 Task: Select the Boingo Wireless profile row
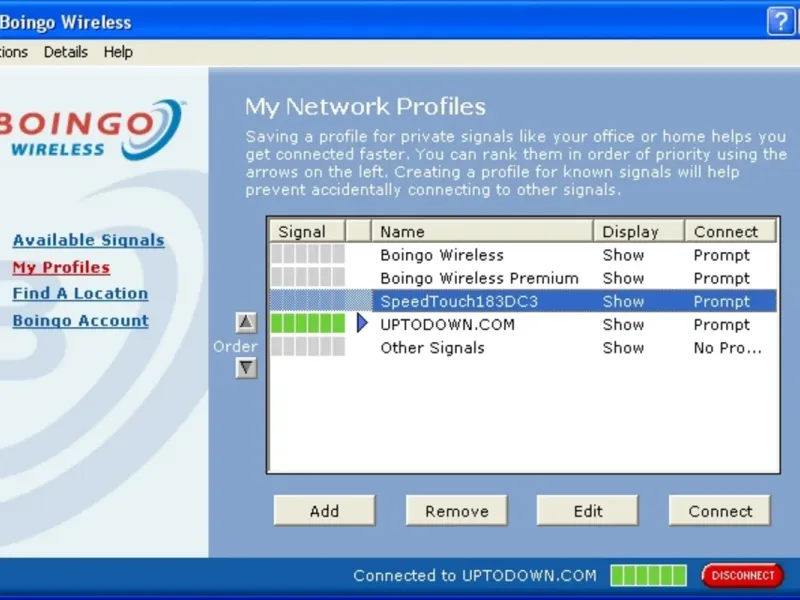523,255
